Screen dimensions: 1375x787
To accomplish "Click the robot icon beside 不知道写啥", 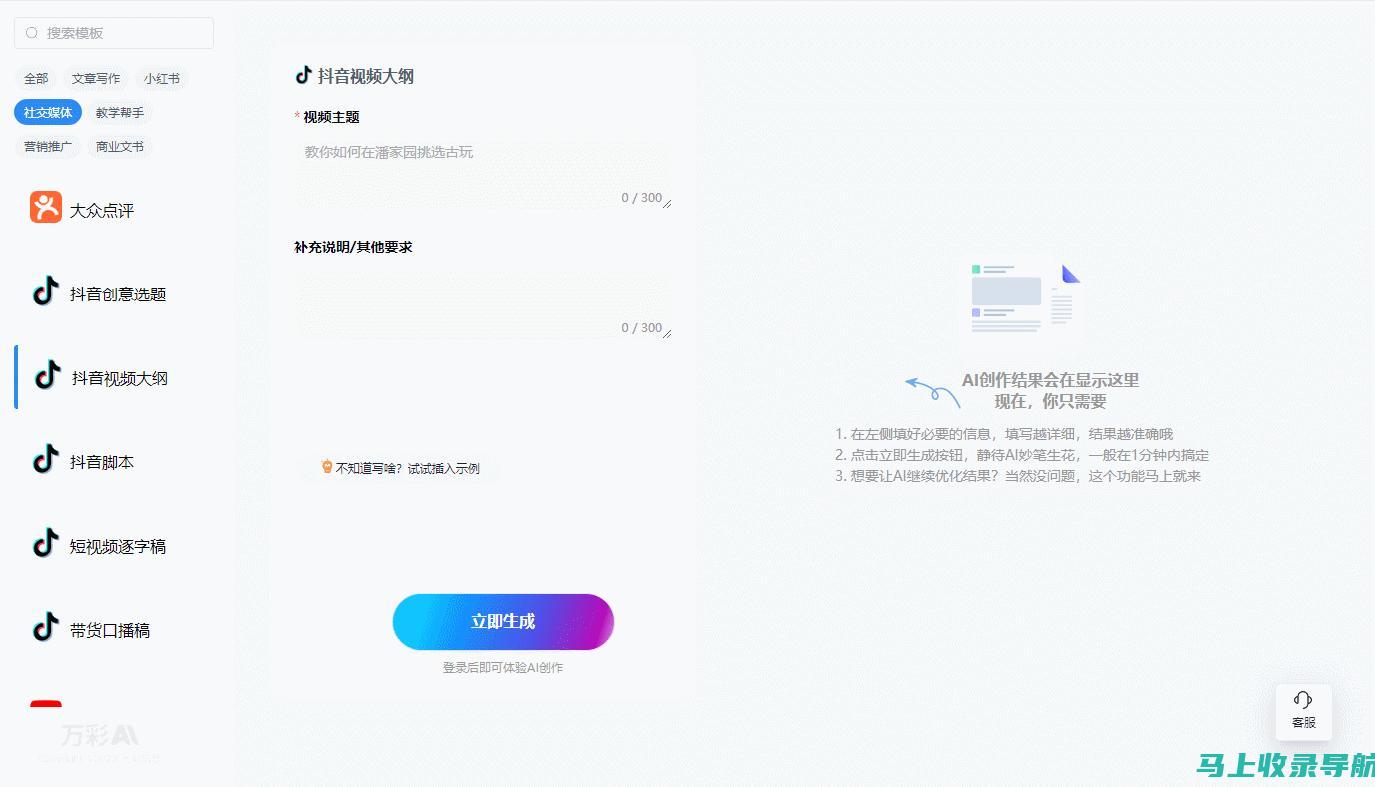I will [x=326, y=466].
